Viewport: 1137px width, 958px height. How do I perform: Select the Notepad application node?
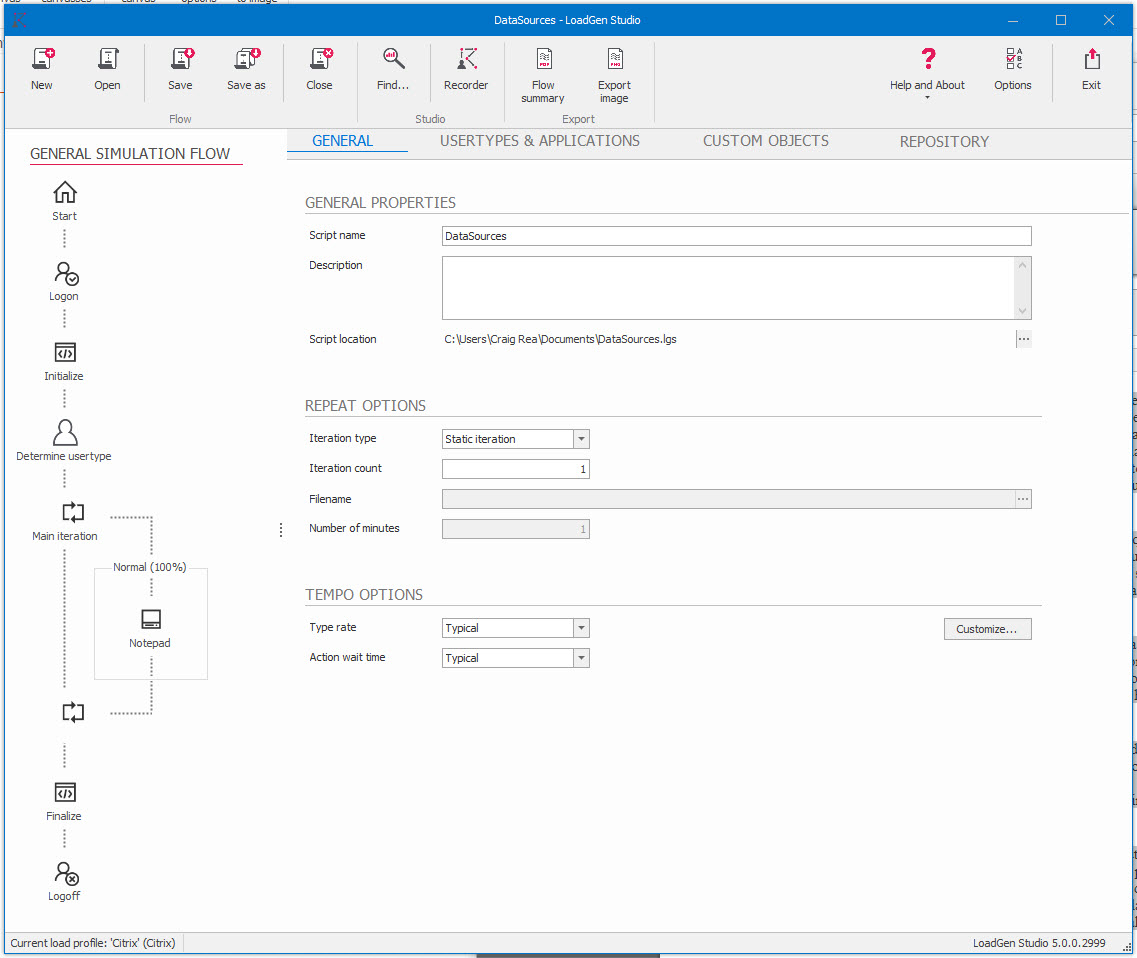click(150, 628)
